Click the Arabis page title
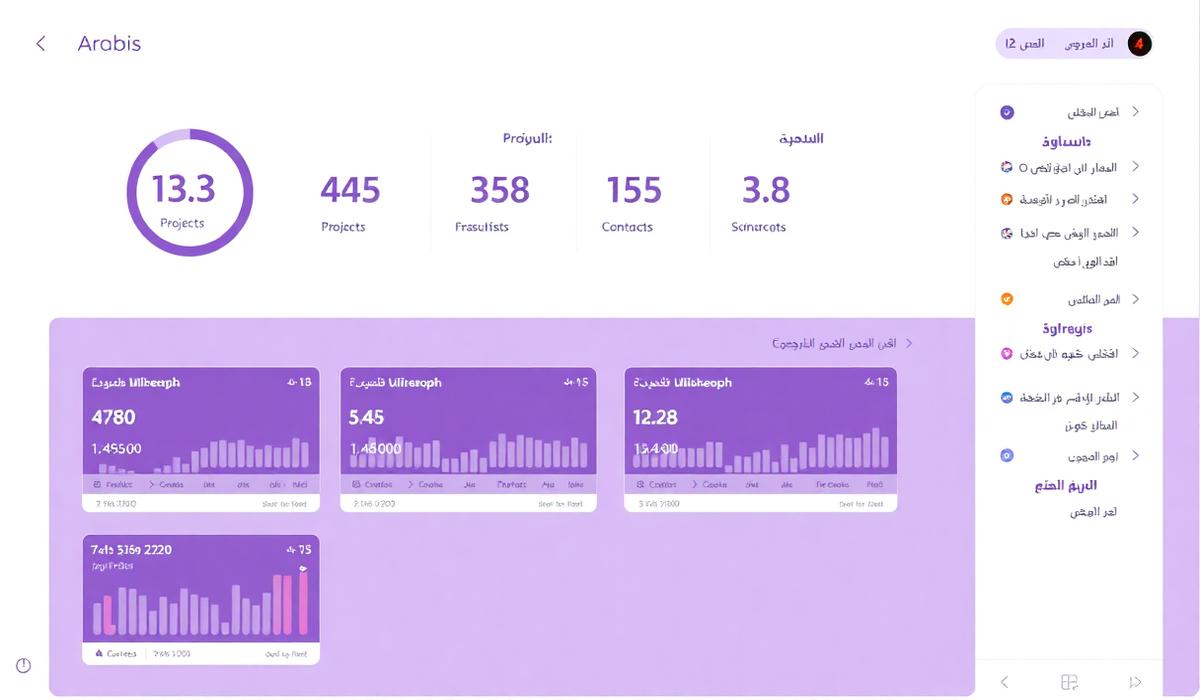 point(109,43)
